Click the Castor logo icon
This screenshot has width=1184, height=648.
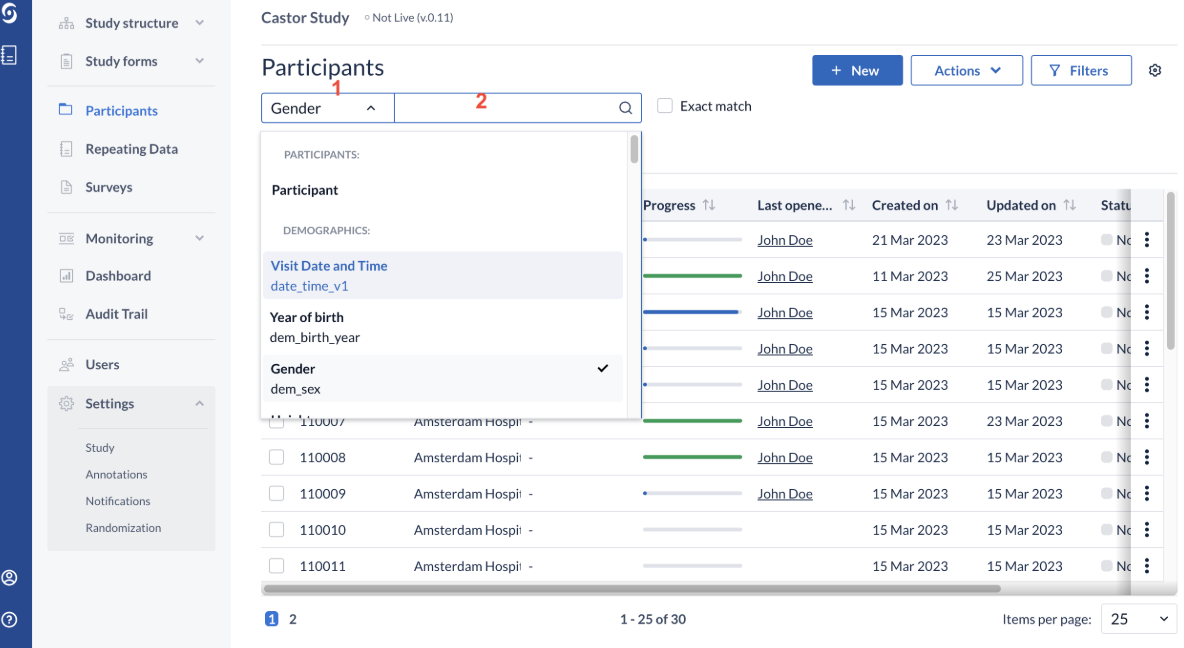[x=9, y=13]
